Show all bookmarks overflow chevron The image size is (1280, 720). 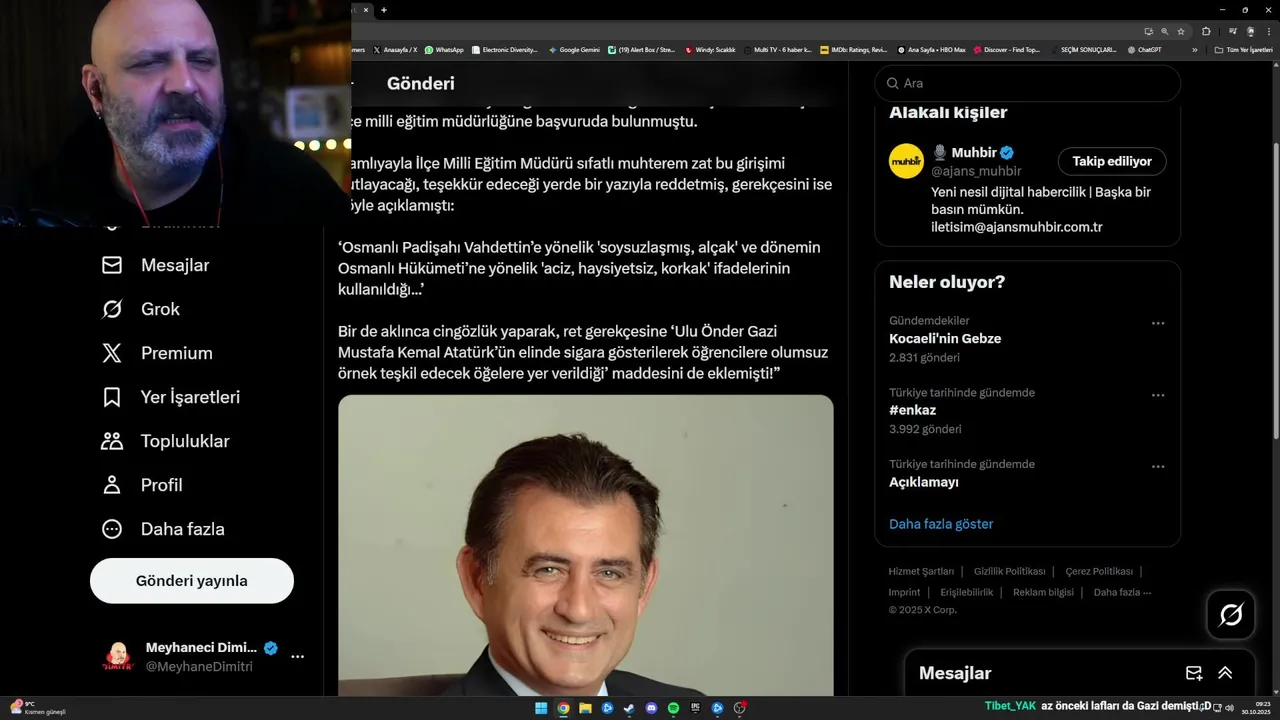1194,49
